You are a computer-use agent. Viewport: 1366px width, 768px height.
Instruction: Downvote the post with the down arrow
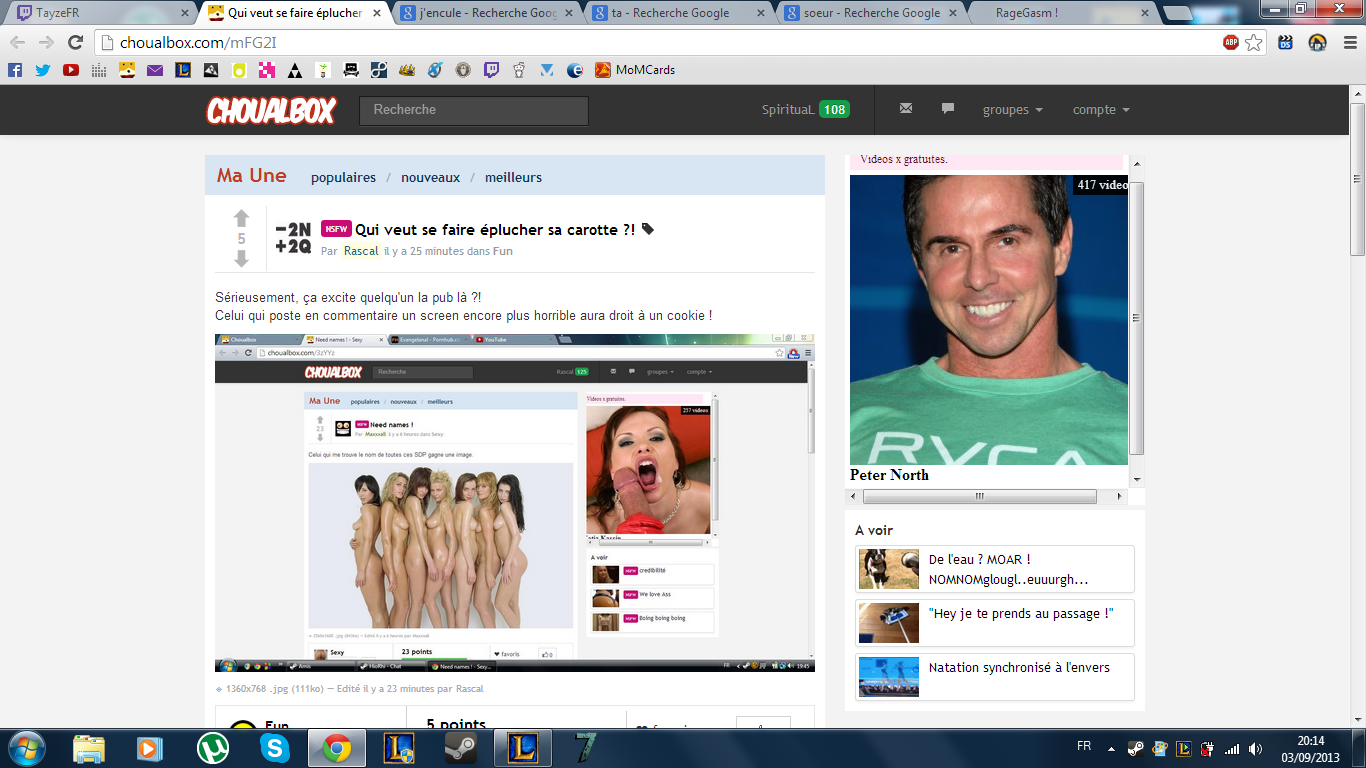[x=241, y=259]
